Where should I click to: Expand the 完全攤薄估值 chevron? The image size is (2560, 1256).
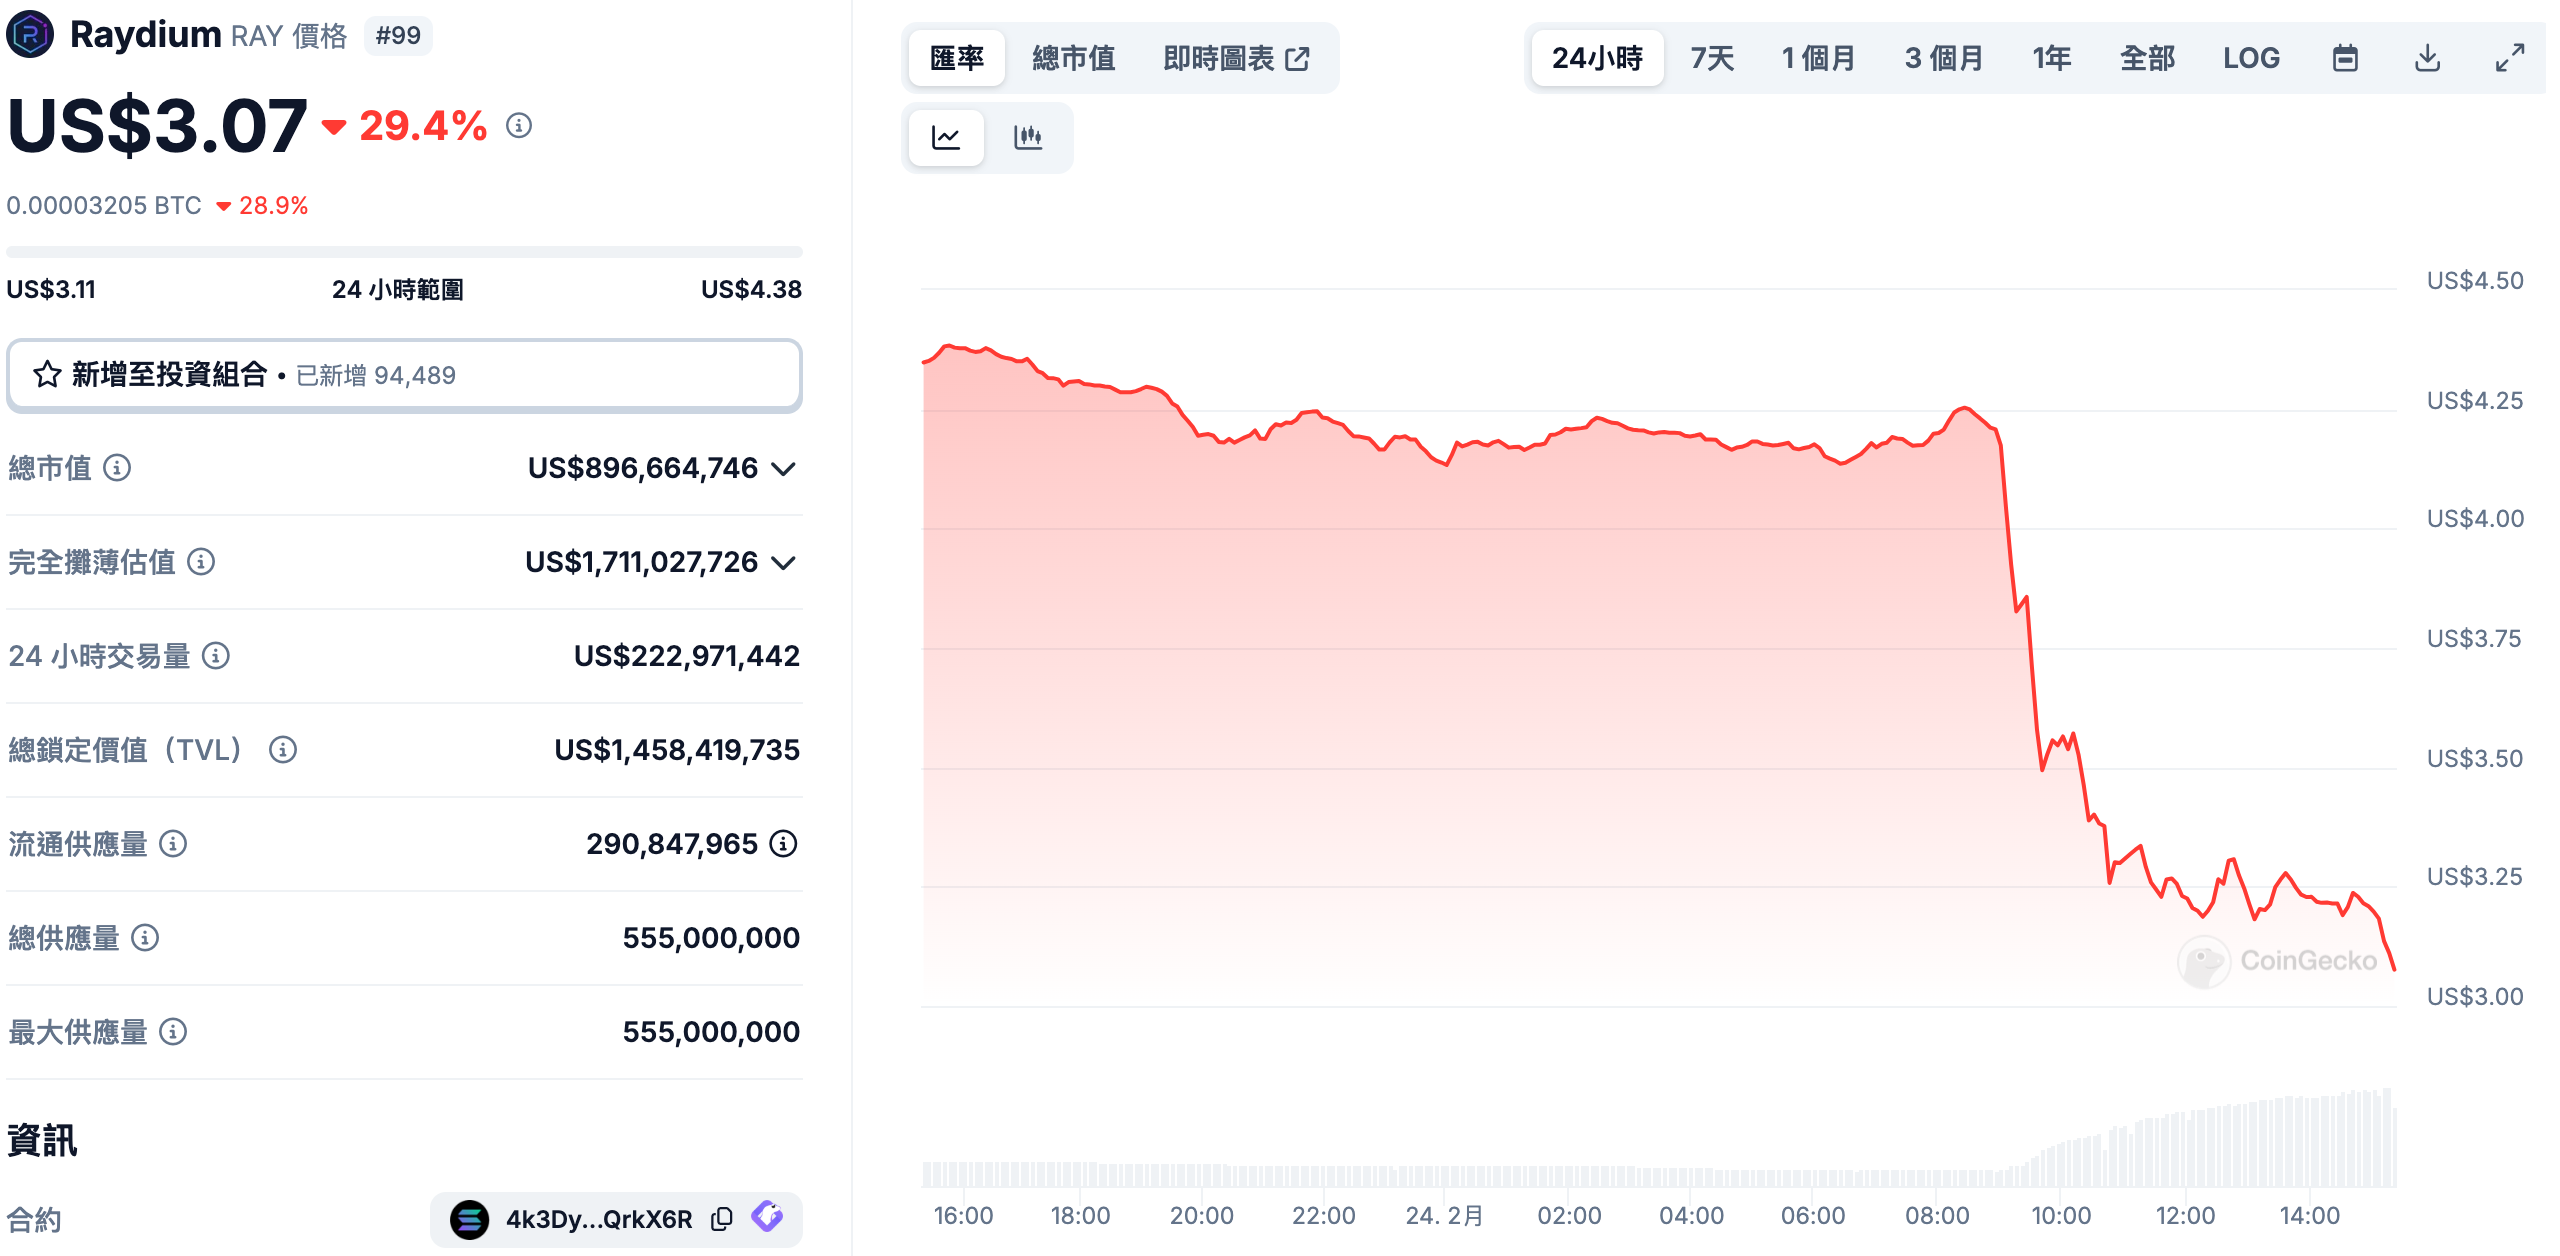785,562
